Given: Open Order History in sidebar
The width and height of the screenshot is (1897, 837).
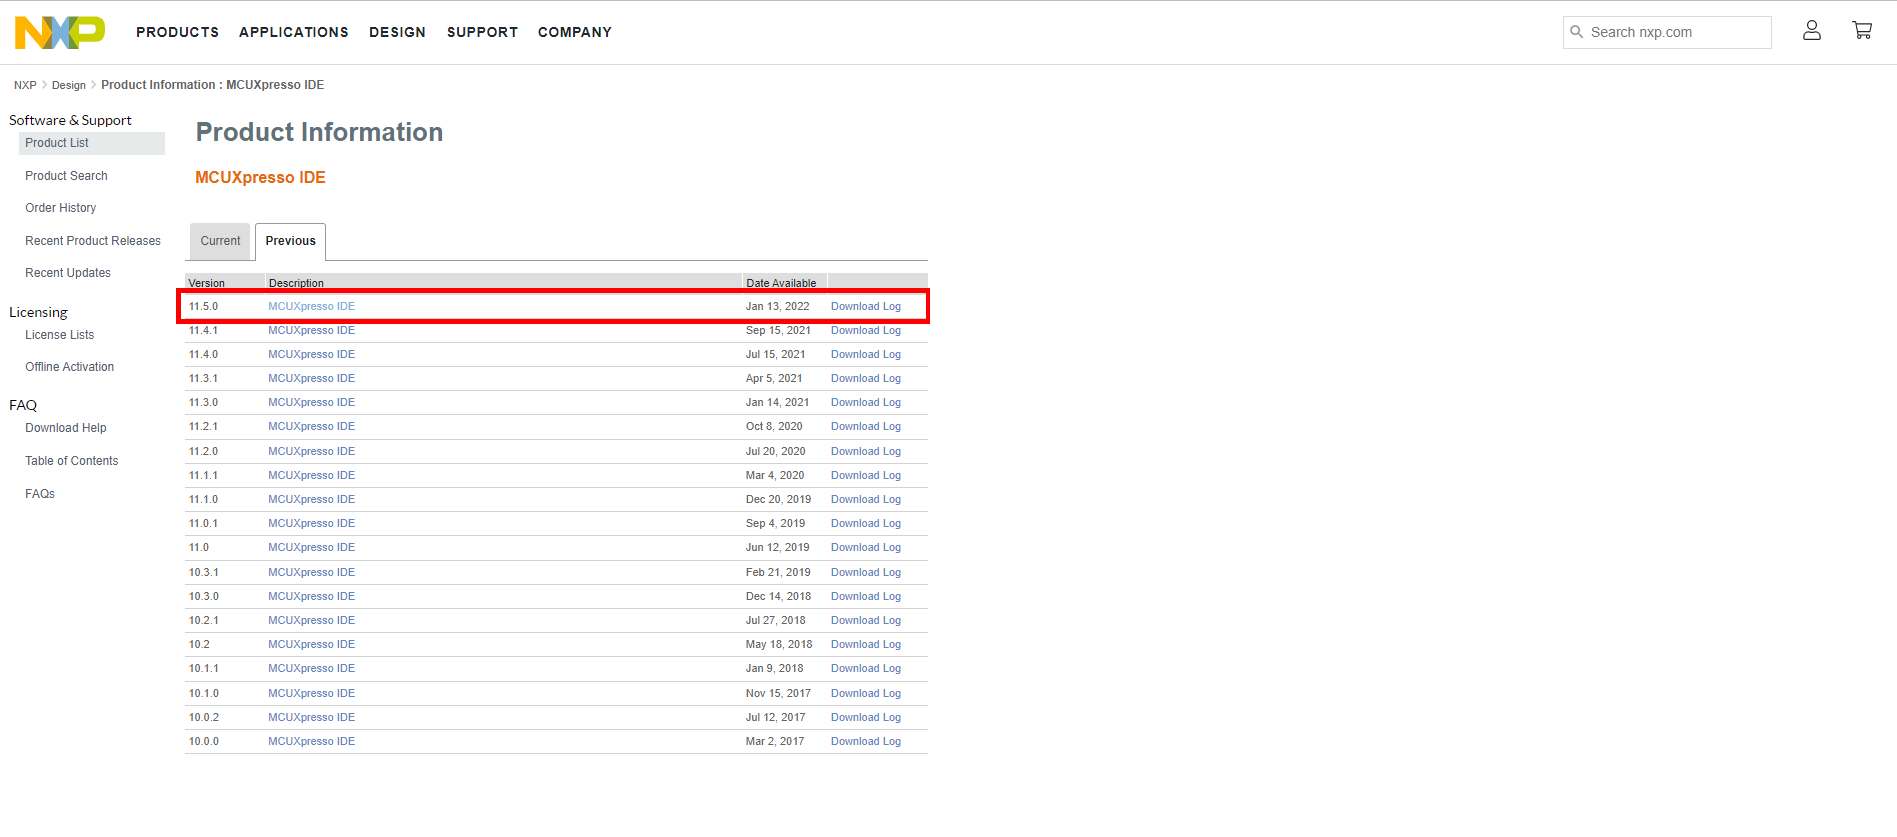Looking at the screenshot, I should click(61, 208).
